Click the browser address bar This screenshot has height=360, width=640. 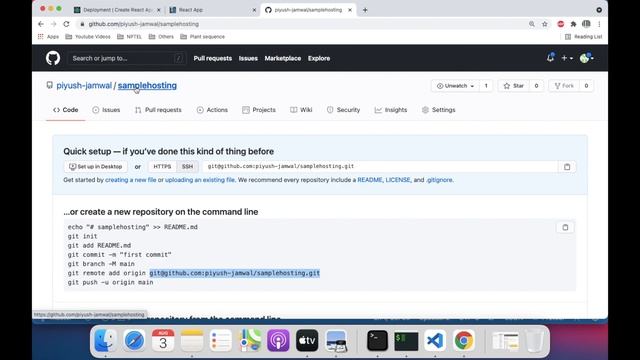point(302,24)
